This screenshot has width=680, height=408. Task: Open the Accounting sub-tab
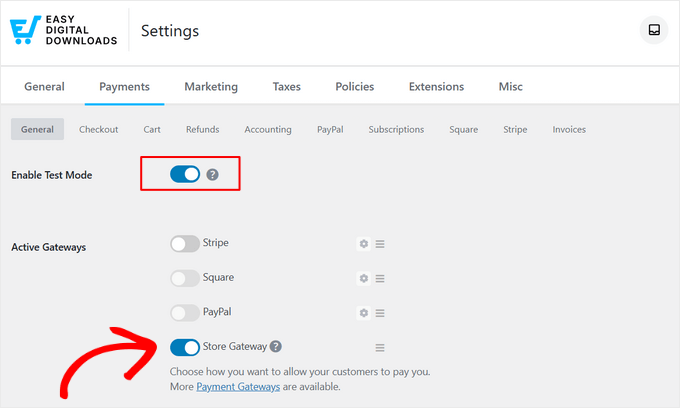tap(268, 129)
